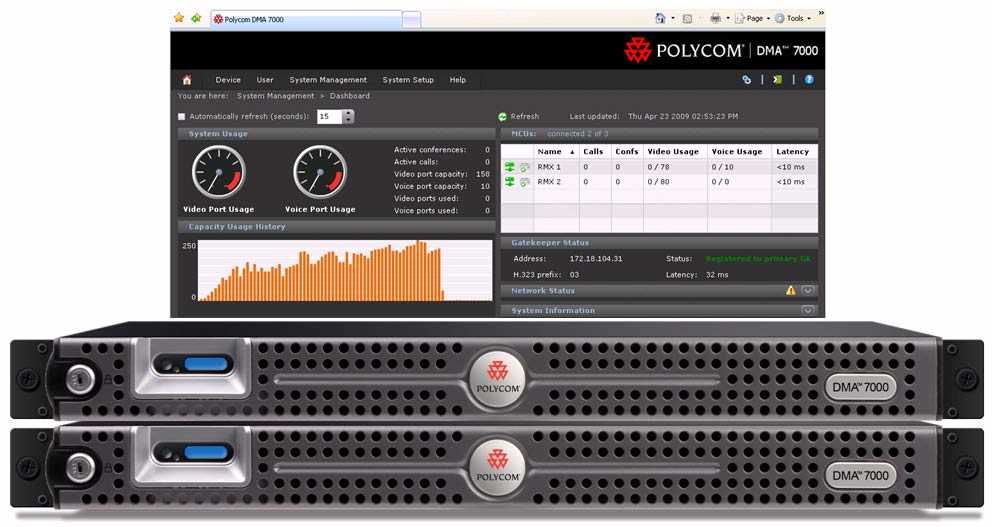Viewport: 992px width, 527px height.
Task: Click the browser Favorites star icon
Action: (179, 18)
